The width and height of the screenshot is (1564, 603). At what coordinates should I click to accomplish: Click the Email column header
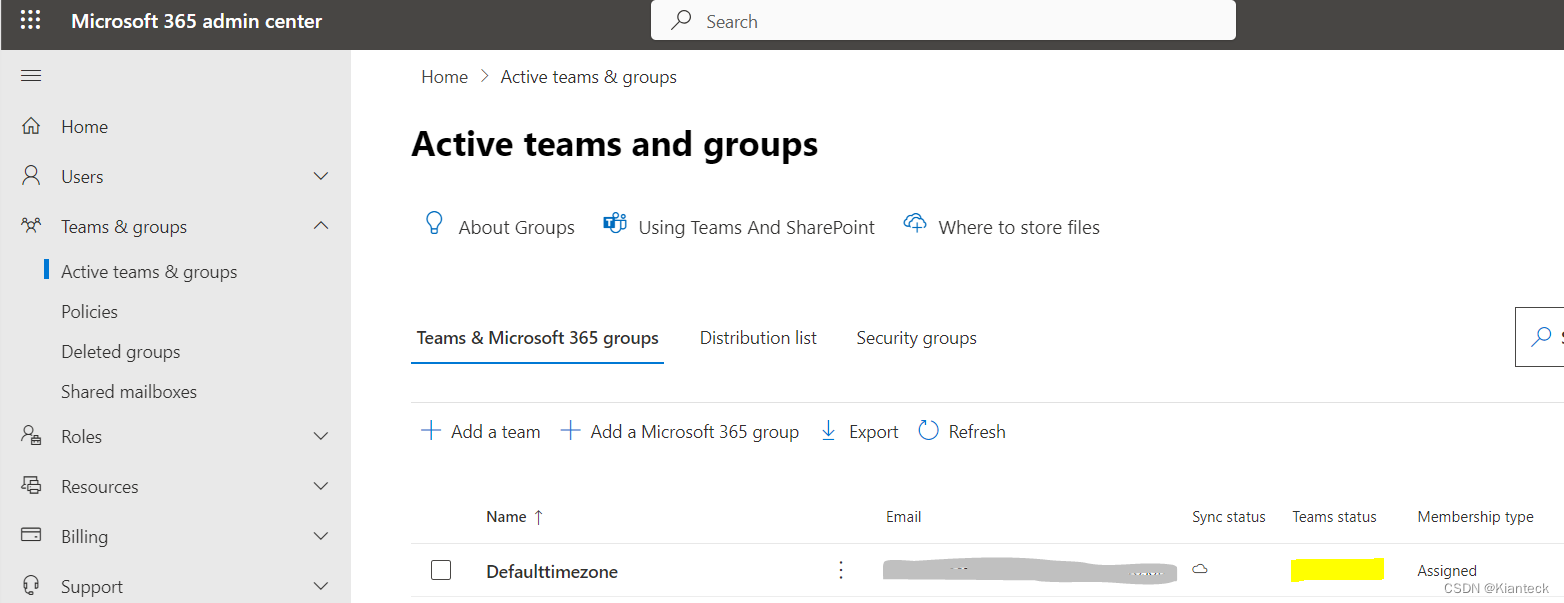903,517
